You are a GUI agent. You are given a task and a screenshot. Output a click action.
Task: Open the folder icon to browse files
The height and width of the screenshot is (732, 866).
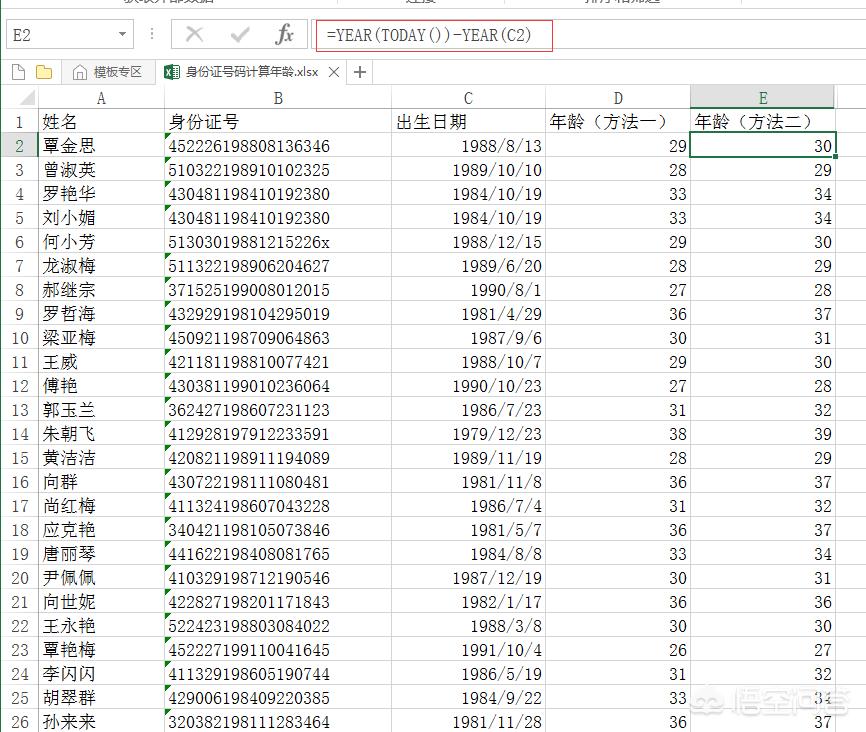41,71
